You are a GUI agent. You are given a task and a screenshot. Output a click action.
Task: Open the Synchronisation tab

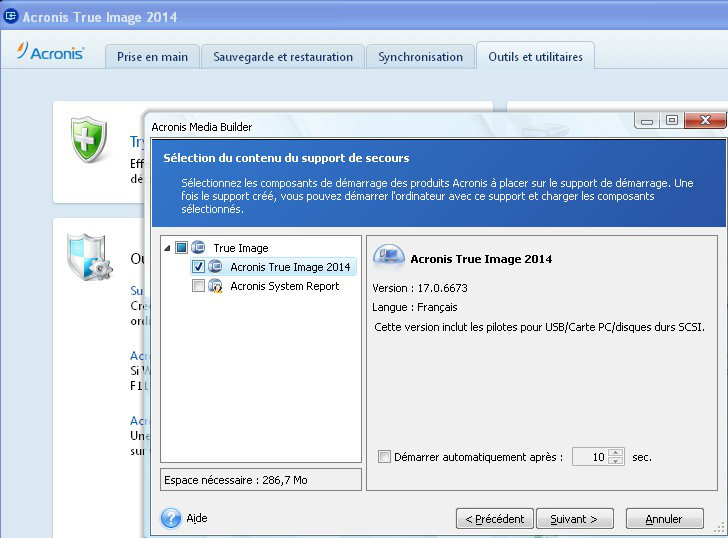pos(420,57)
